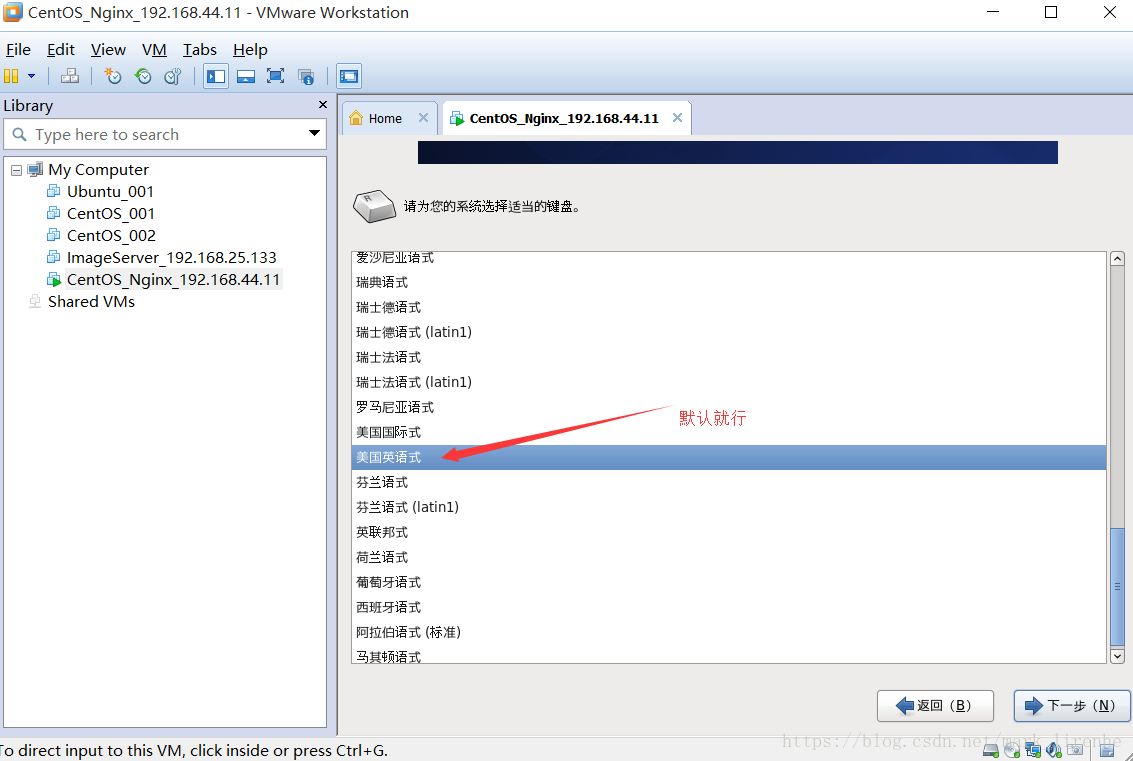Open the Snapshot Manager wrench-clock icon
The image size is (1133, 761).
173,76
